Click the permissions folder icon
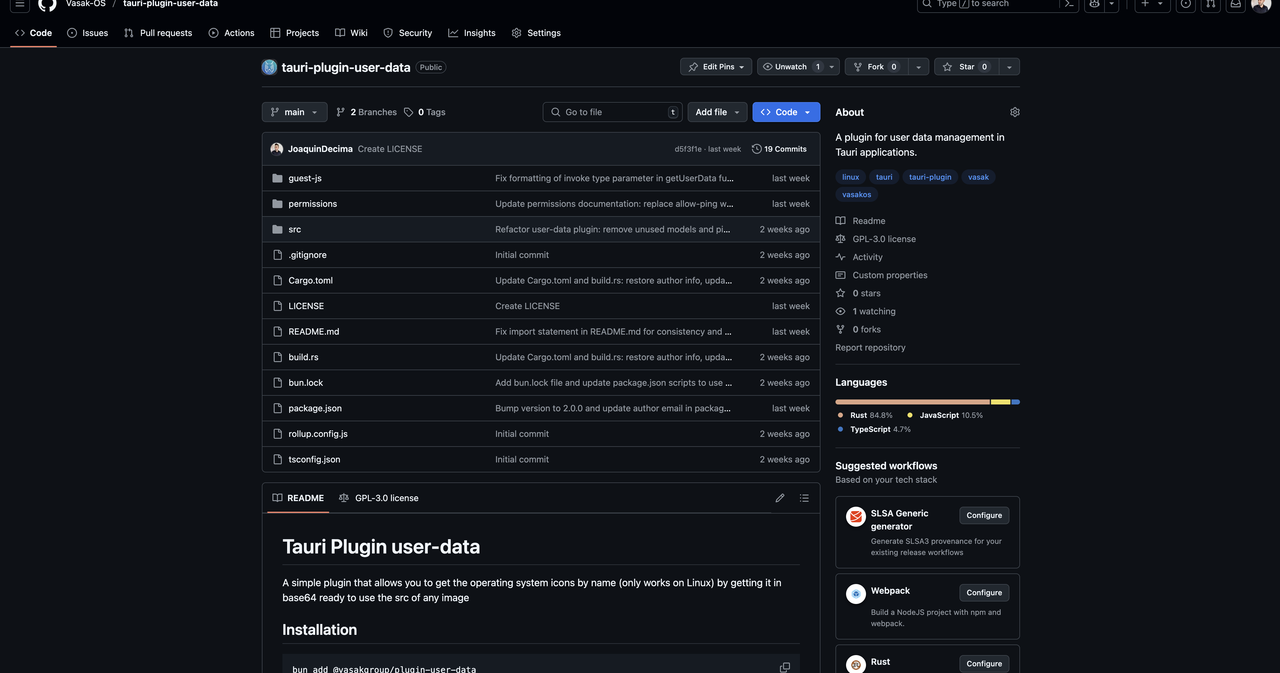The width and height of the screenshot is (1280, 673). pyautogui.click(x=278, y=204)
